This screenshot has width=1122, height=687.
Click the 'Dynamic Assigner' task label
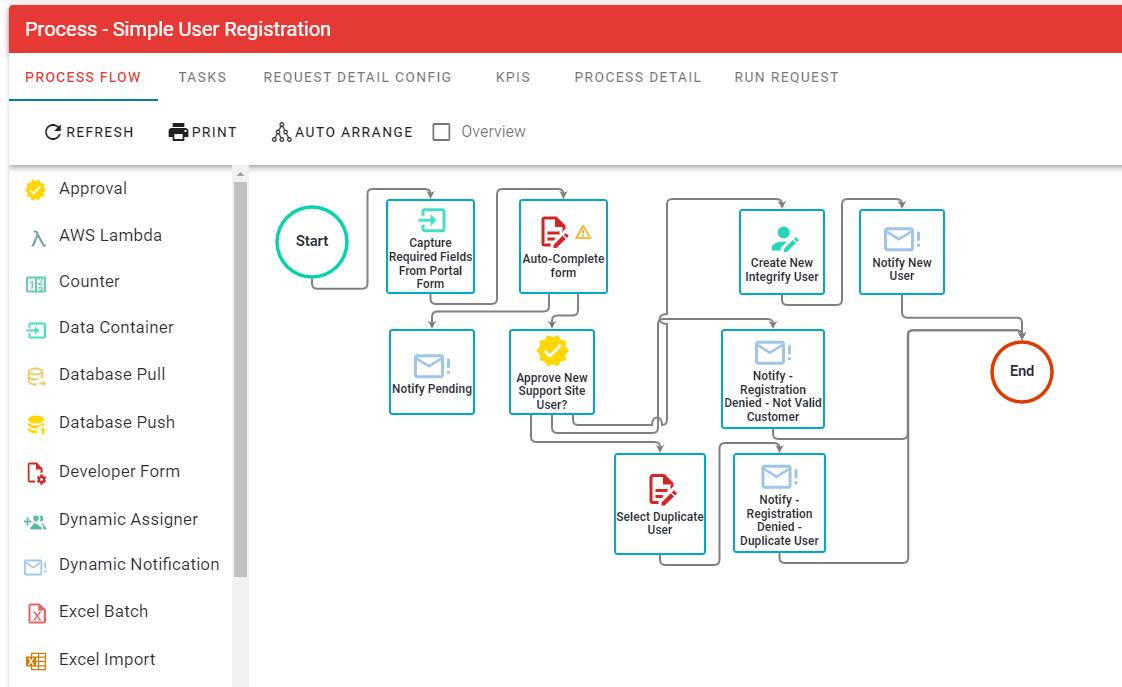[x=128, y=520]
